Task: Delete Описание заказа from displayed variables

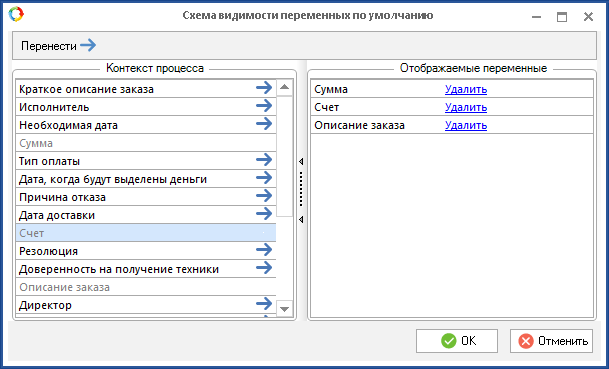Action: (466, 125)
